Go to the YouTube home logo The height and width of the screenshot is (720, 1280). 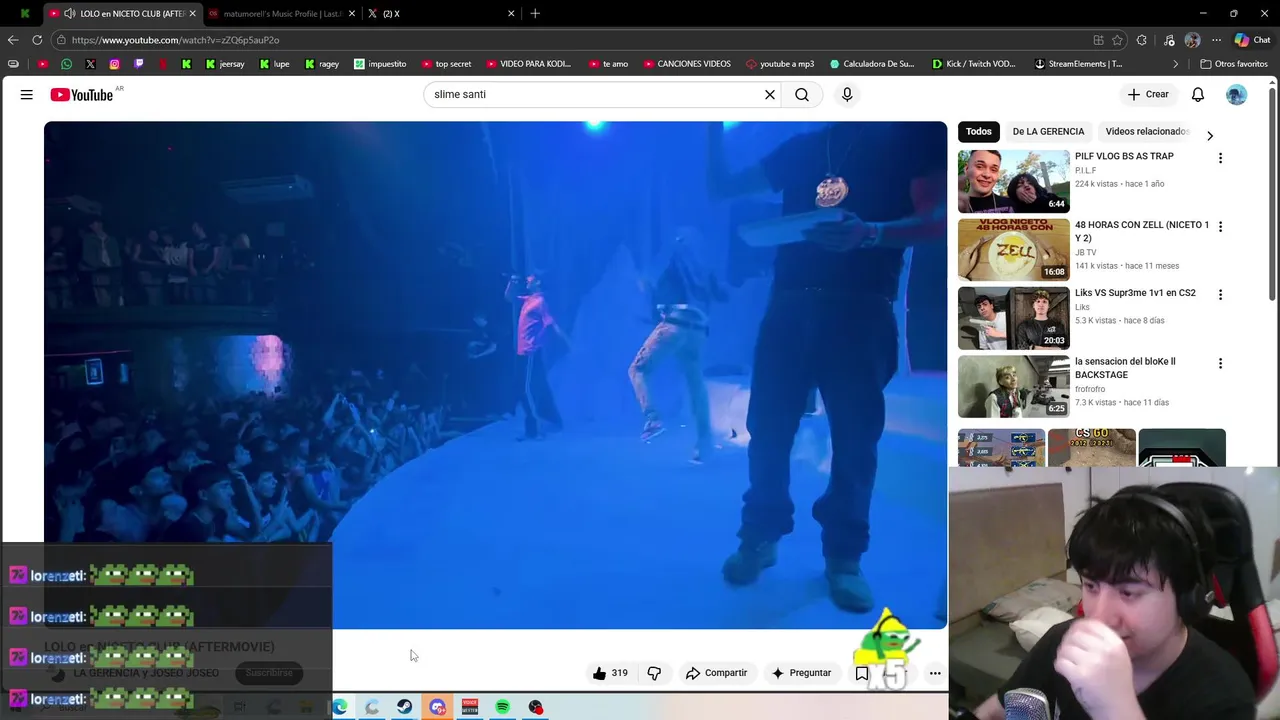click(82, 95)
